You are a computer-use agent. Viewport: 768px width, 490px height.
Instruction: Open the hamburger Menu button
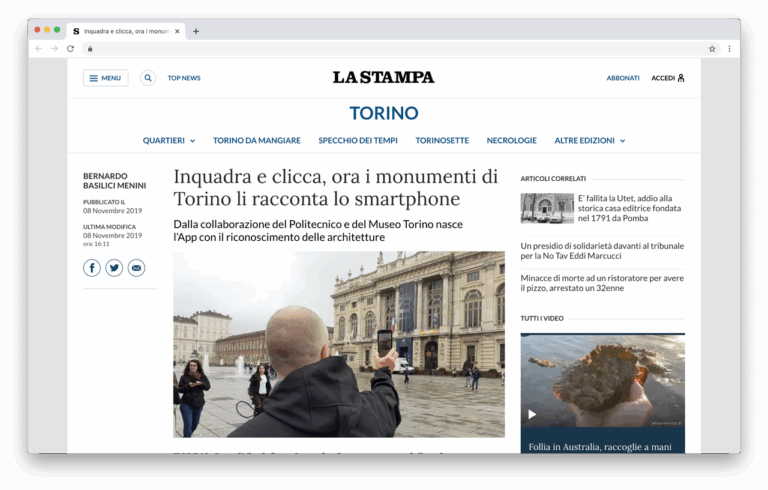coord(105,78)
